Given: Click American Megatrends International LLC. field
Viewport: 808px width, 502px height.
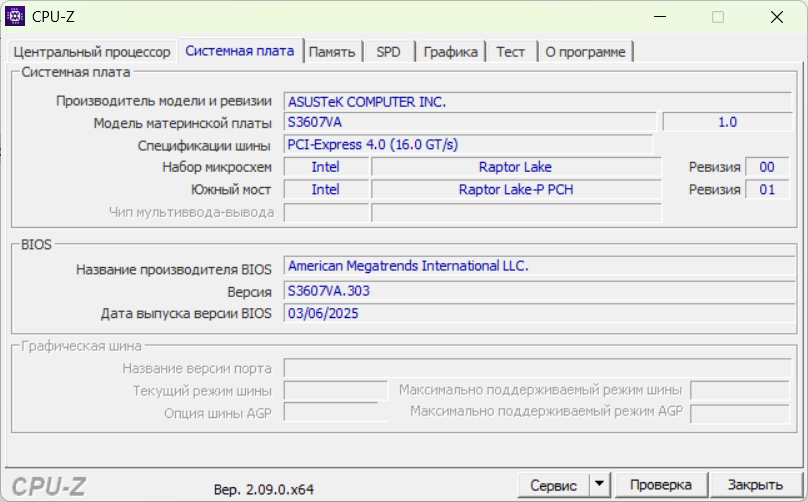Looking at the screenshot, I should 539,266.
